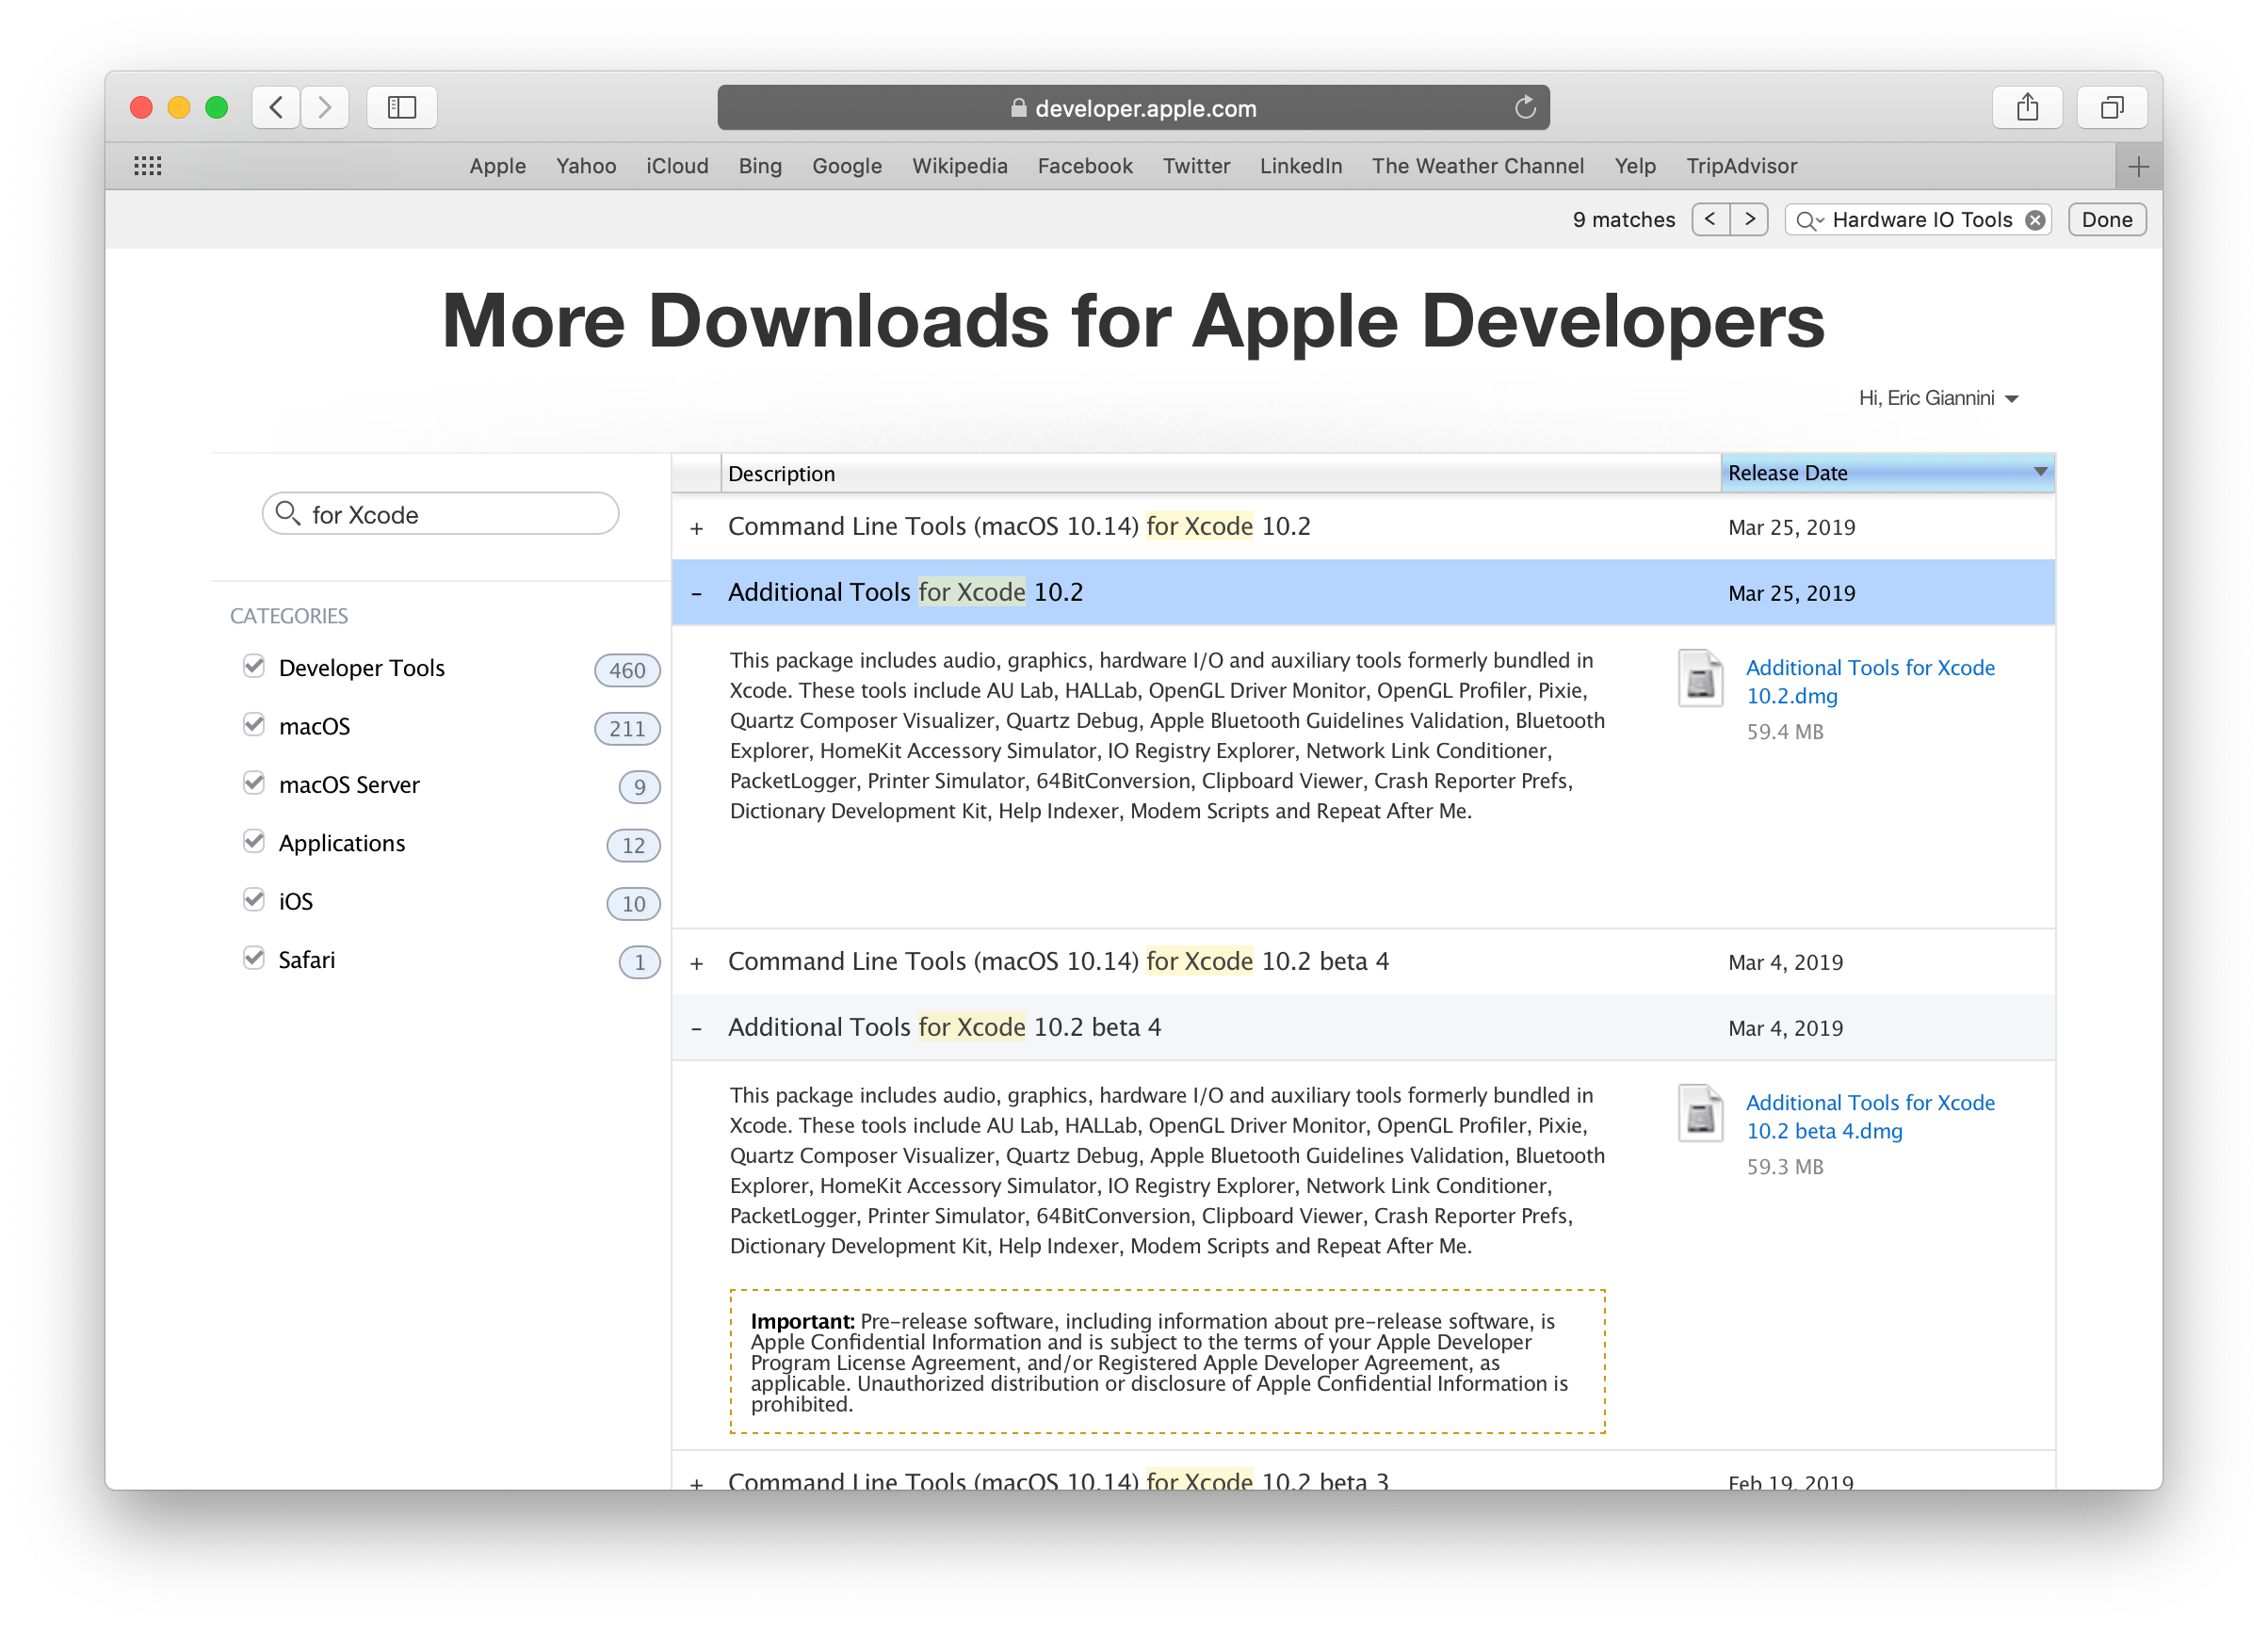Click the Description column header
The image size is (2268, 1629).
[1220, 473]
